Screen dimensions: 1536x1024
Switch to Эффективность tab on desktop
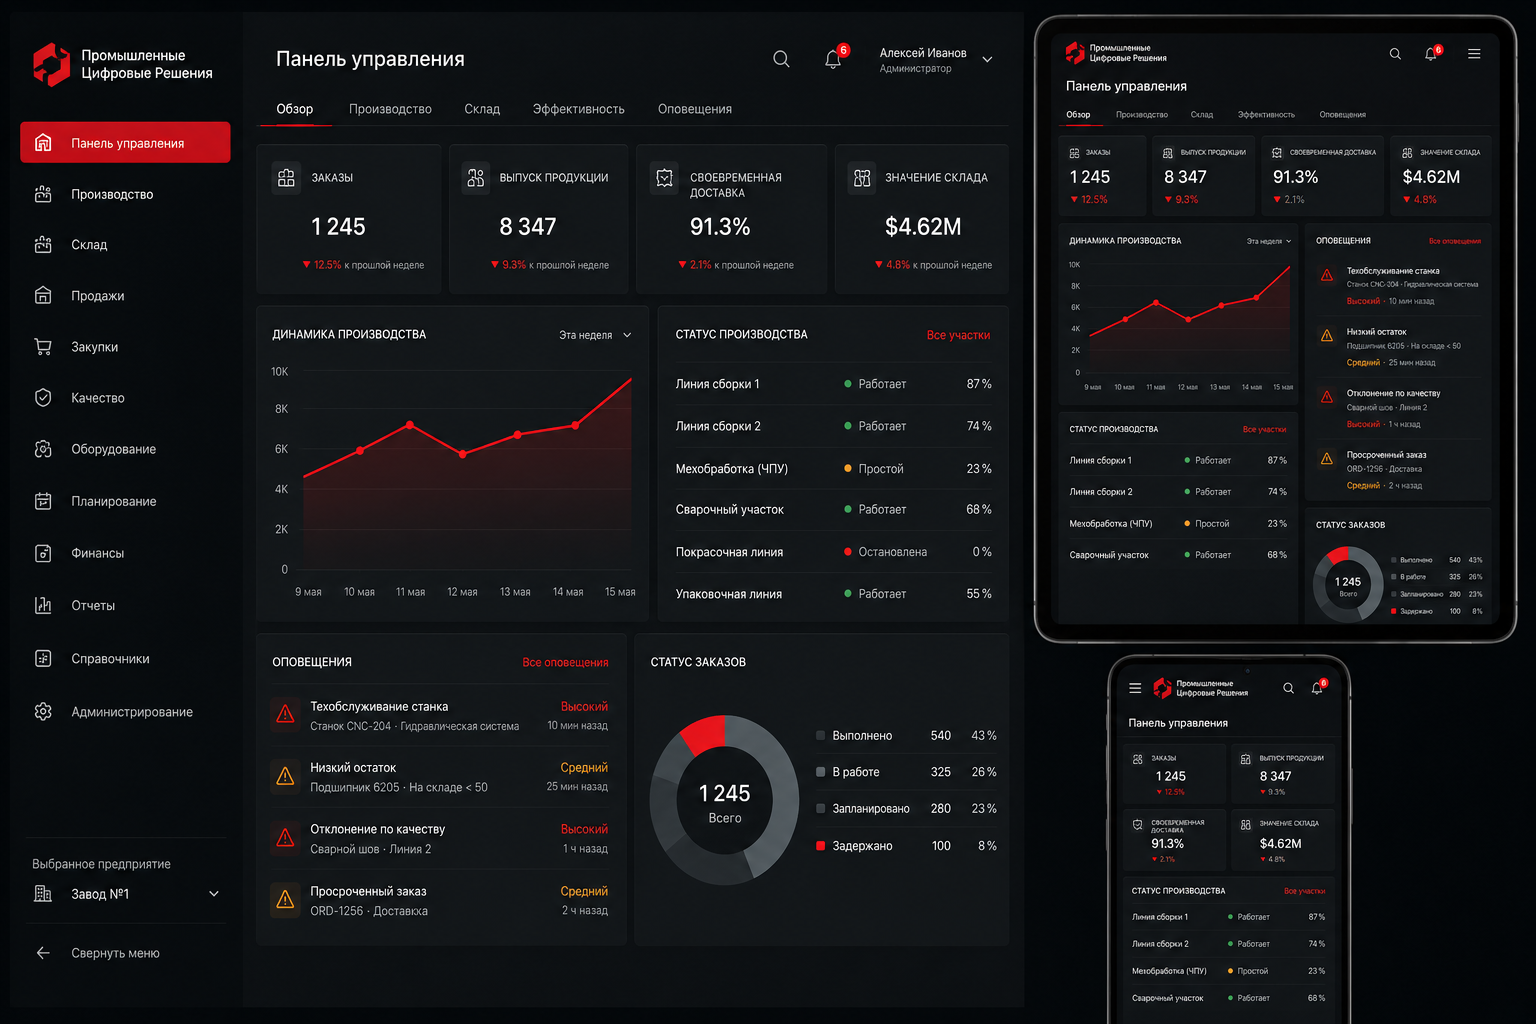(578, 109)
